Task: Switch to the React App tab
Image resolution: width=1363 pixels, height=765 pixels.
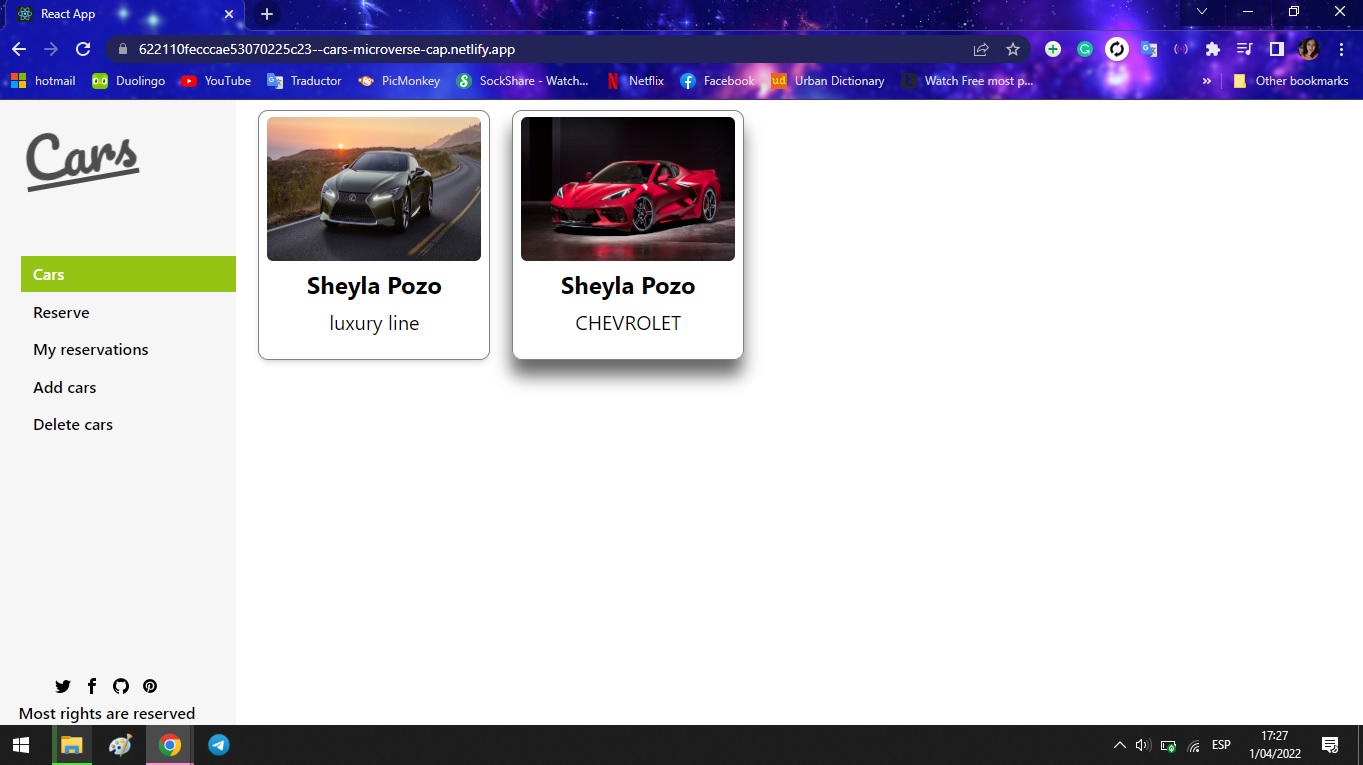Action: coord(125,14)
